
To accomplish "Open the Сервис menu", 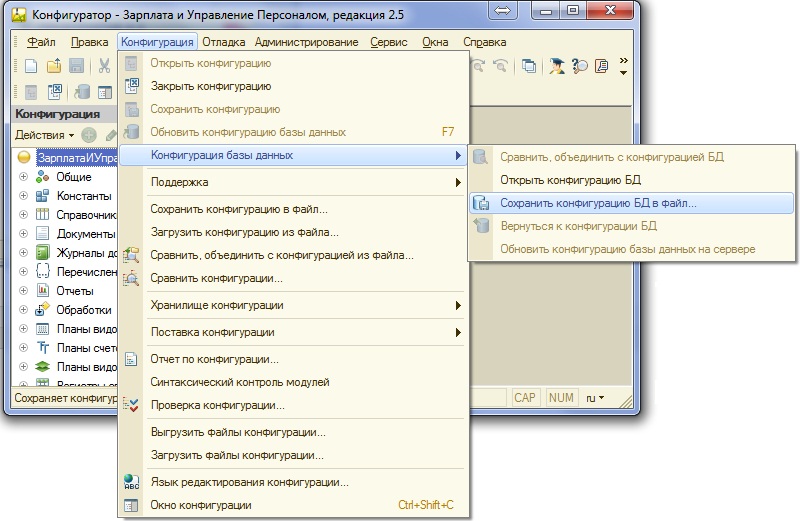I will tap(389, 42).
